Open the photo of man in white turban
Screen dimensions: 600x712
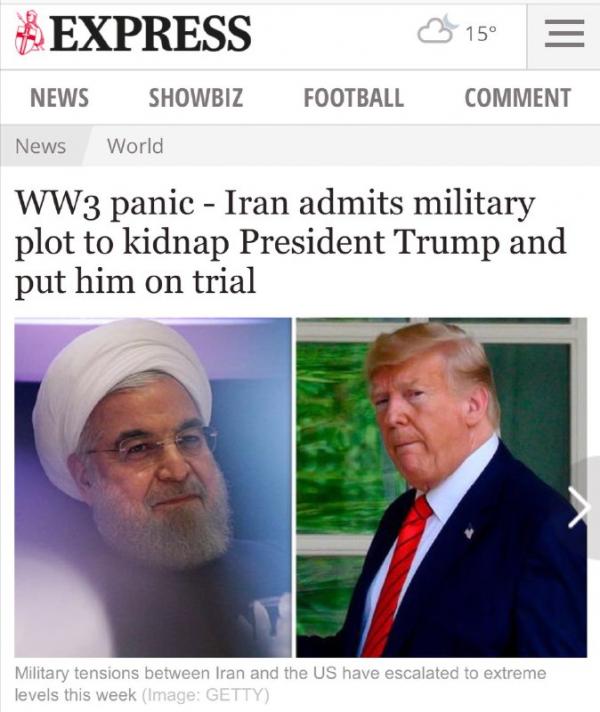153,488
